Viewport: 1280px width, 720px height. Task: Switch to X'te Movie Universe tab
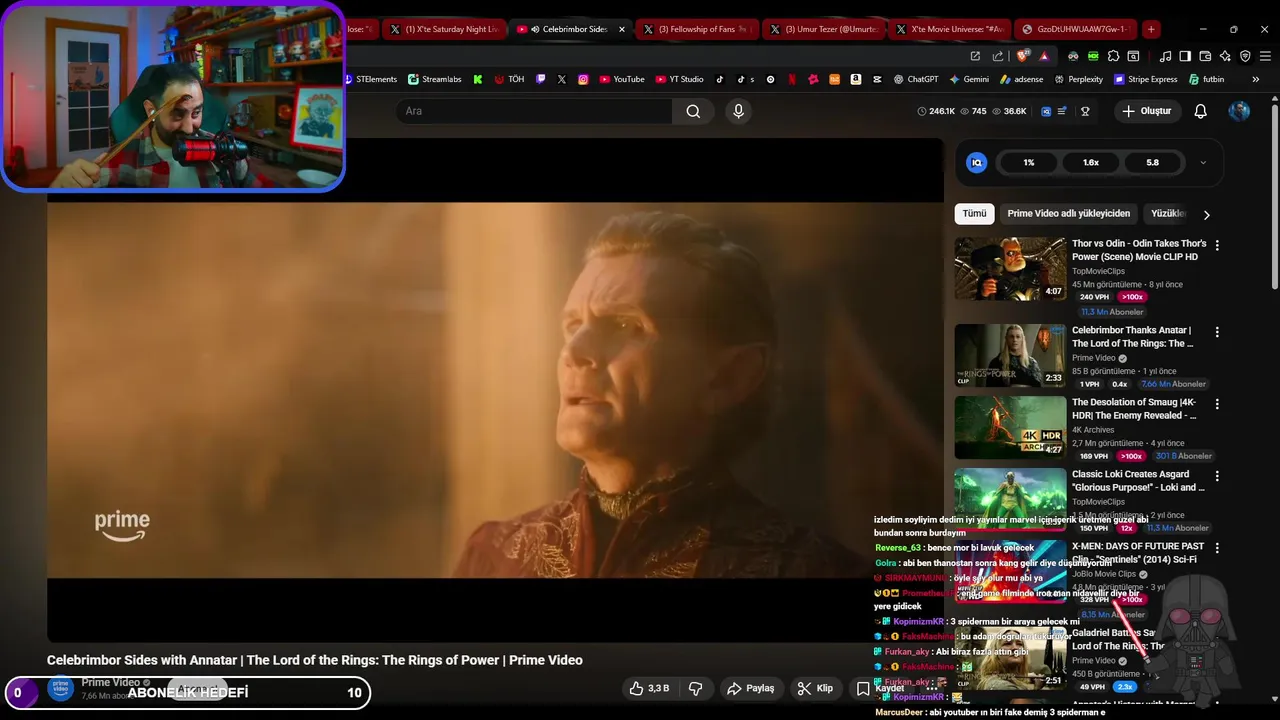pos(950,29)
